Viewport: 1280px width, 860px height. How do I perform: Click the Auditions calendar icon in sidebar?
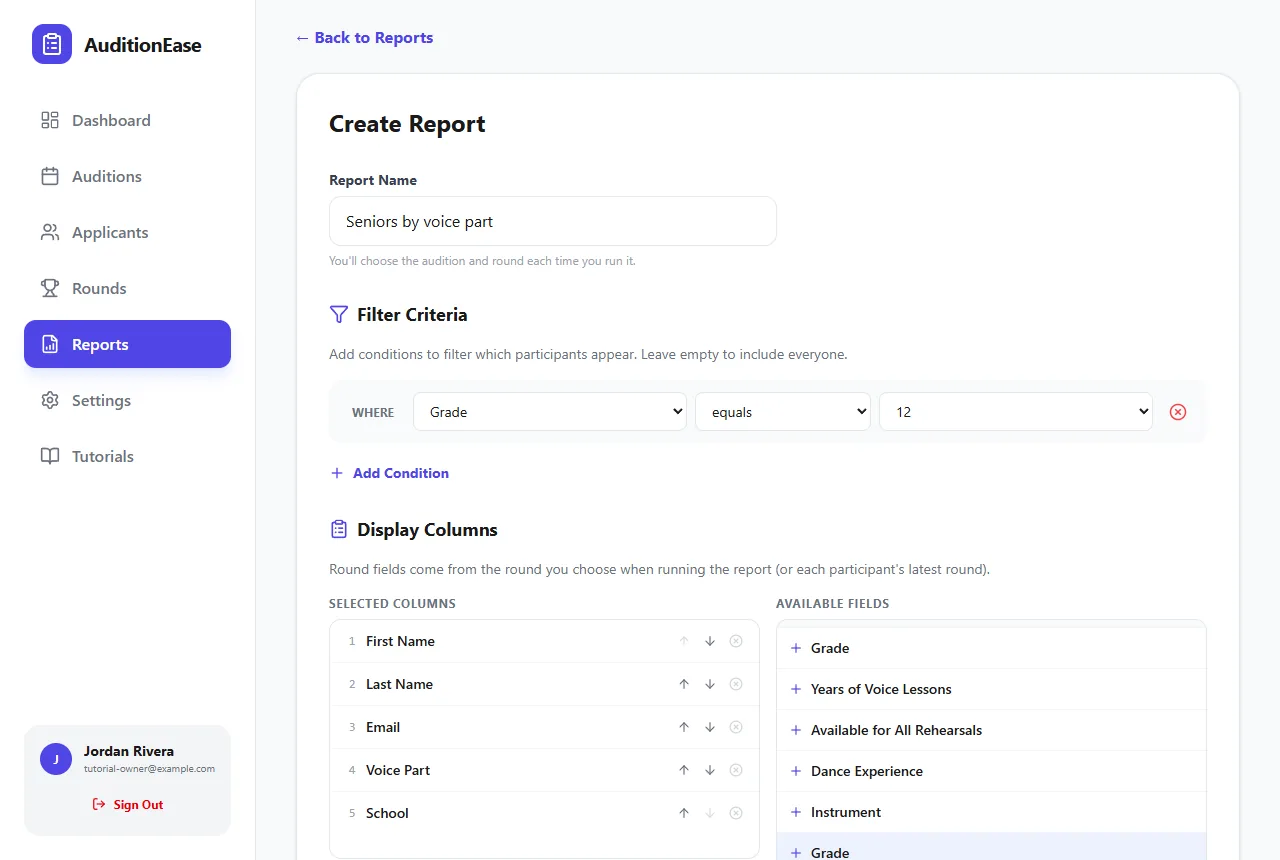click(x=50, y=176)
